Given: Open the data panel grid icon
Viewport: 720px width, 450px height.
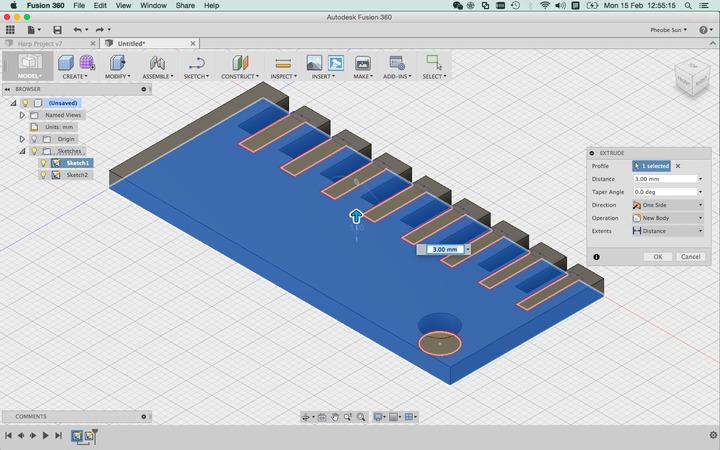Looking at the screenshot, I should (x=10, y=30).
